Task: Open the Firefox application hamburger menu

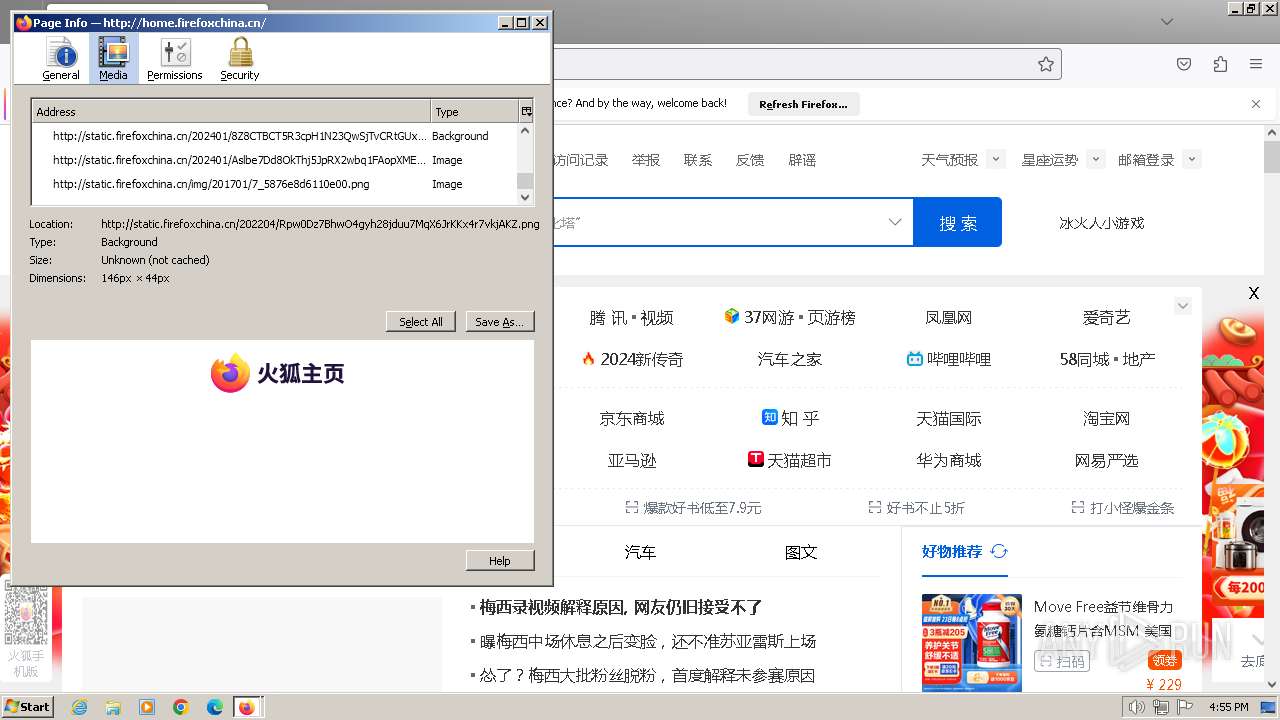Action: 1256,64
